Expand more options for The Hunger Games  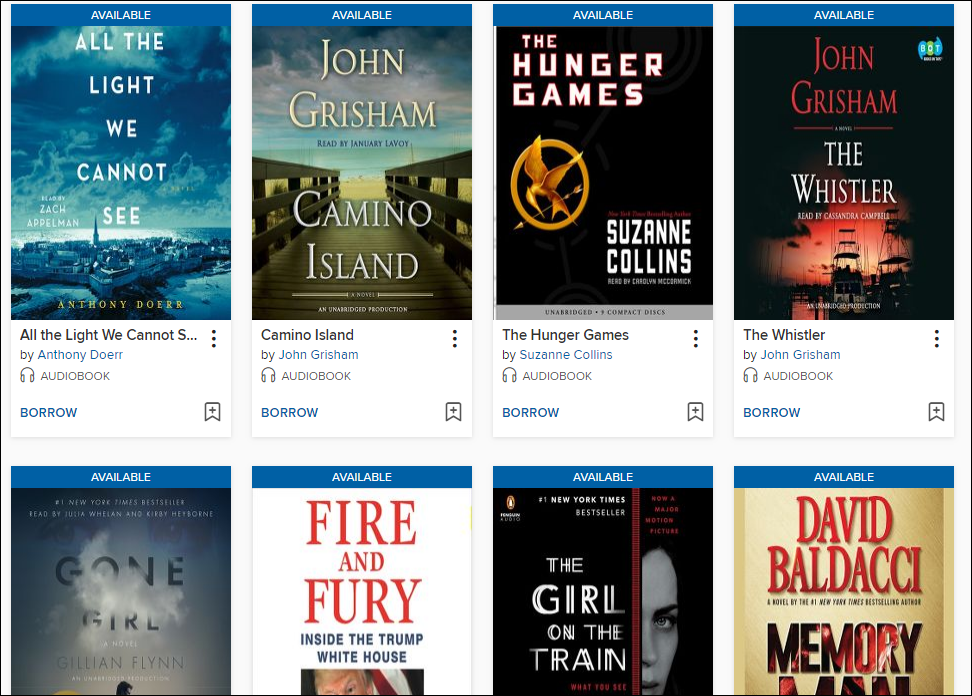[x=696, y=338]
